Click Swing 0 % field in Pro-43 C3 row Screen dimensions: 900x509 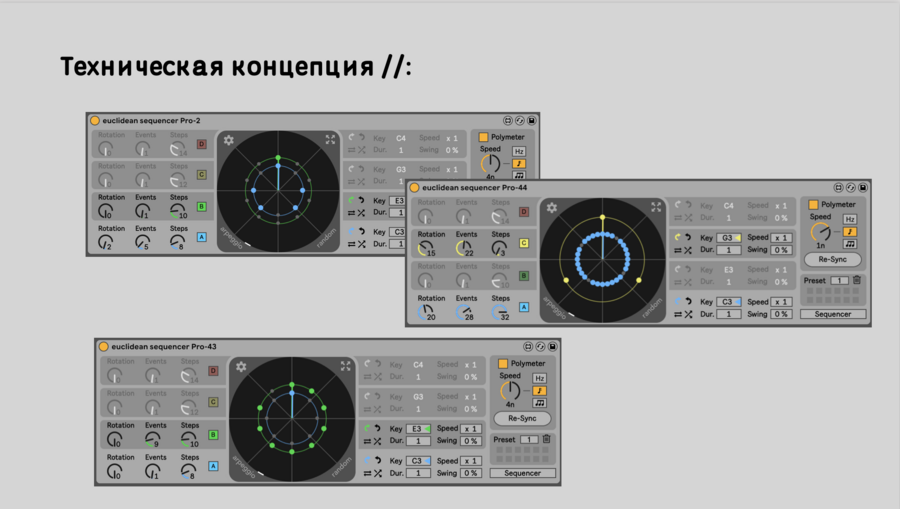point(471,473)
